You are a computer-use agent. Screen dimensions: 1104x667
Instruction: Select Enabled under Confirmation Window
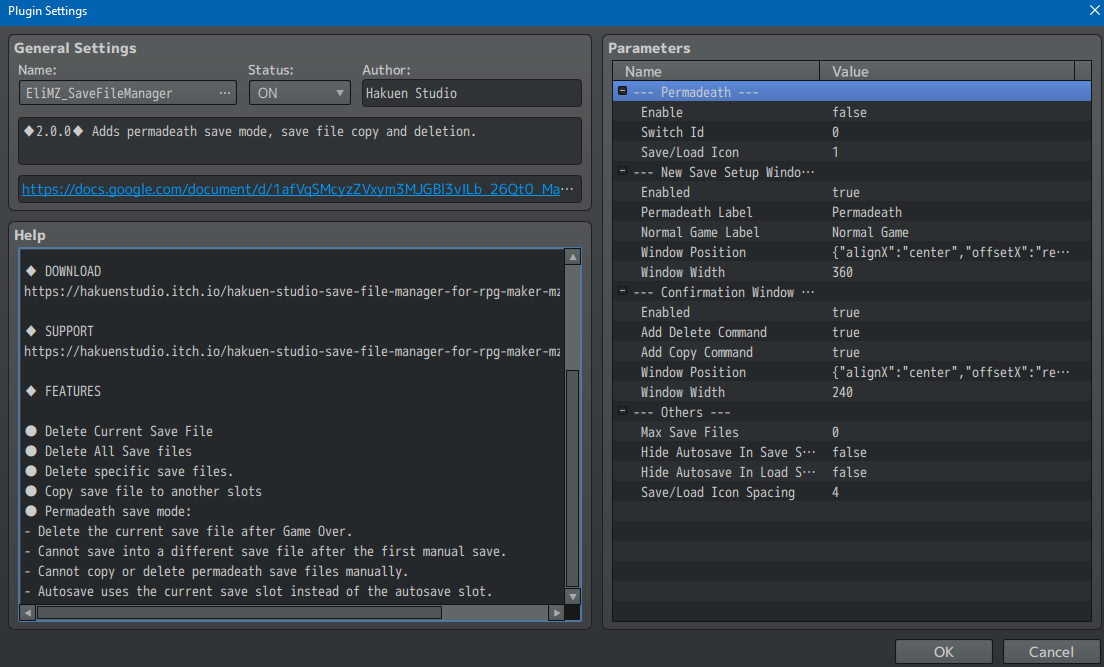852,312
